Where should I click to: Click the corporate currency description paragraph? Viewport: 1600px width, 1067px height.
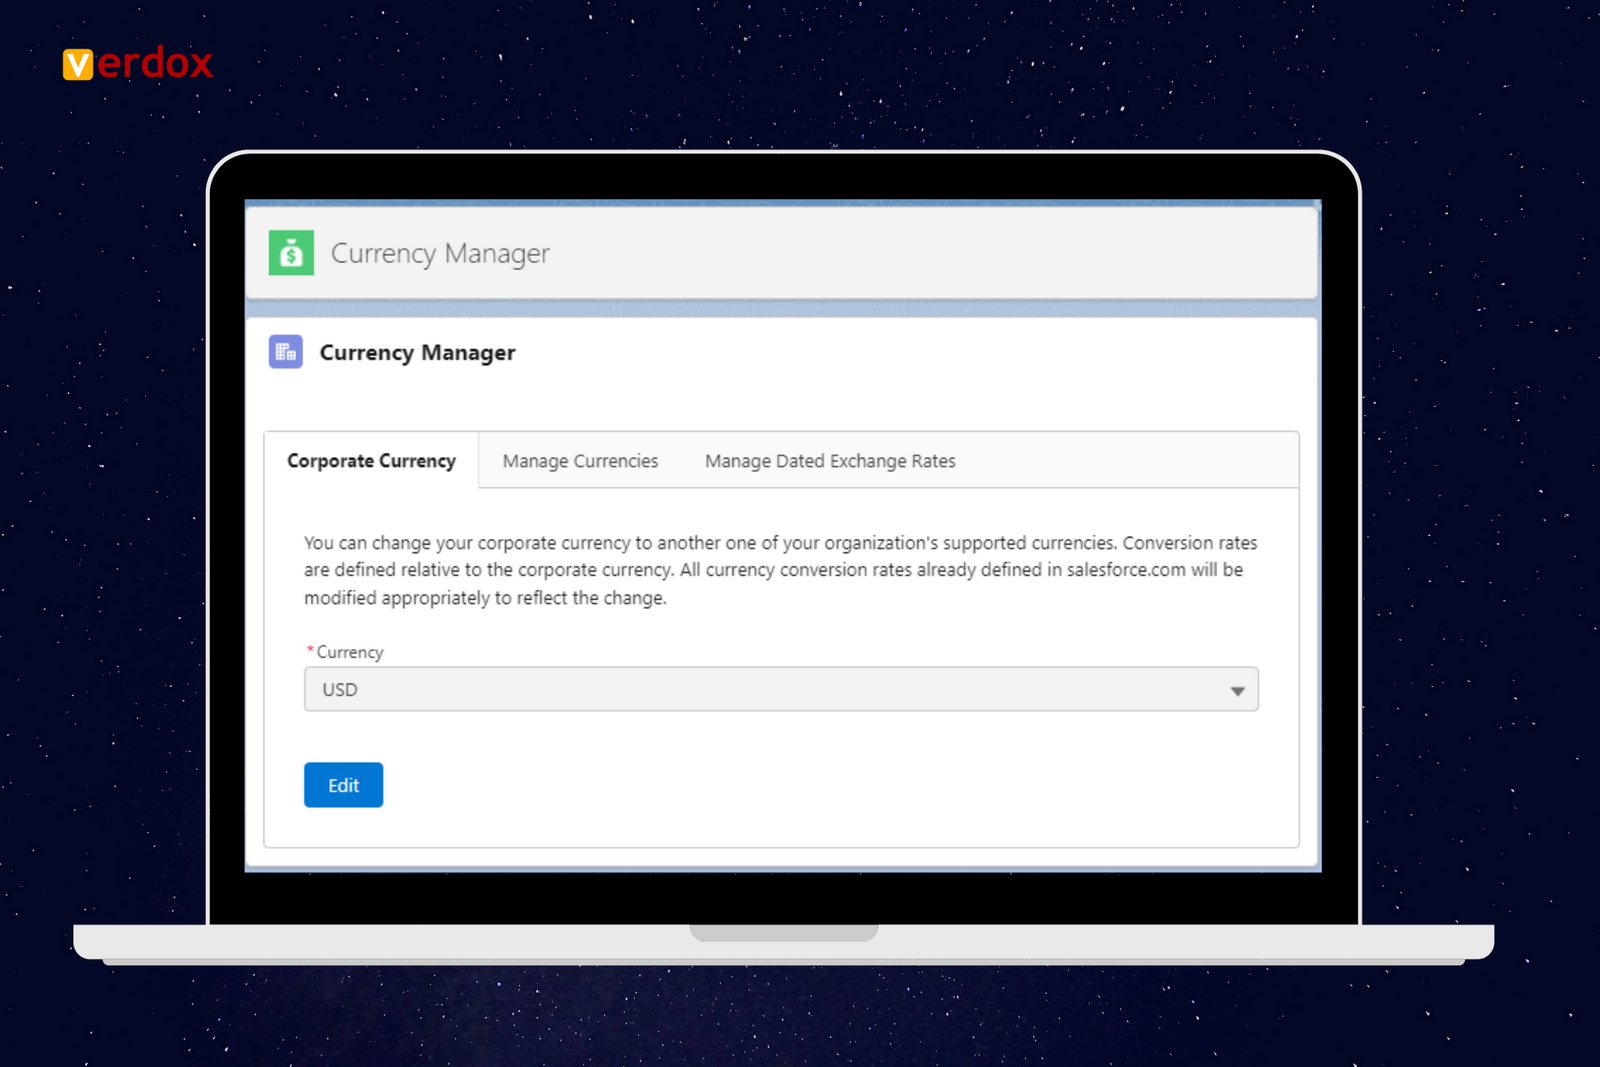[780, 570]
